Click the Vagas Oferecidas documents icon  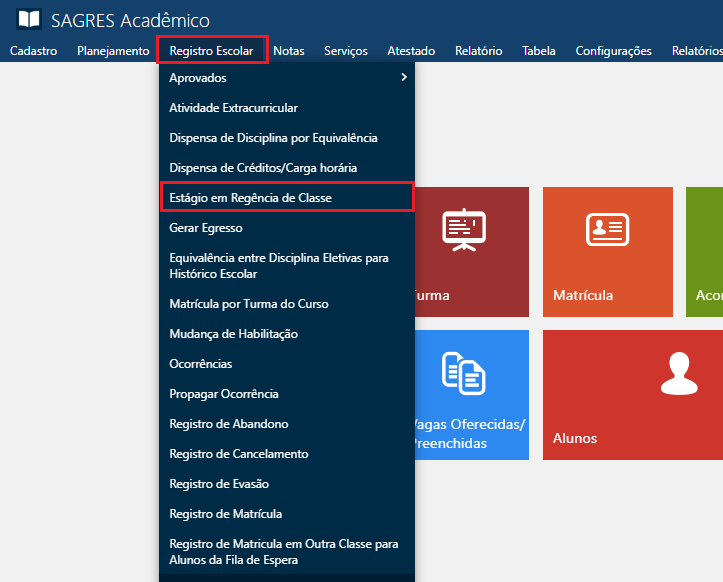click(x=463, y=372)
